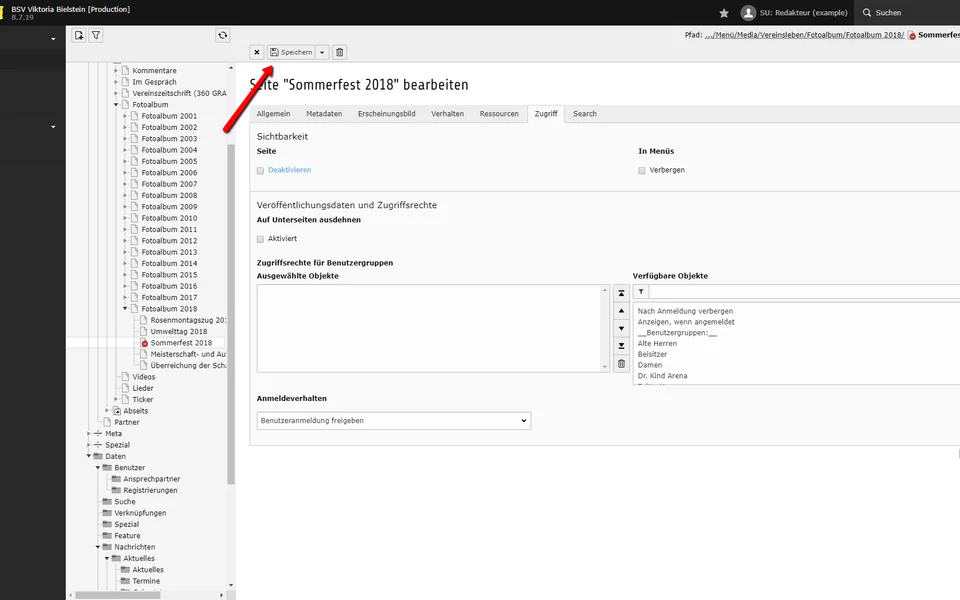This screenshot has width=960, height=600.
Task: Open the Anmeldeverhalten dropdown
Action: pos(393,421)
